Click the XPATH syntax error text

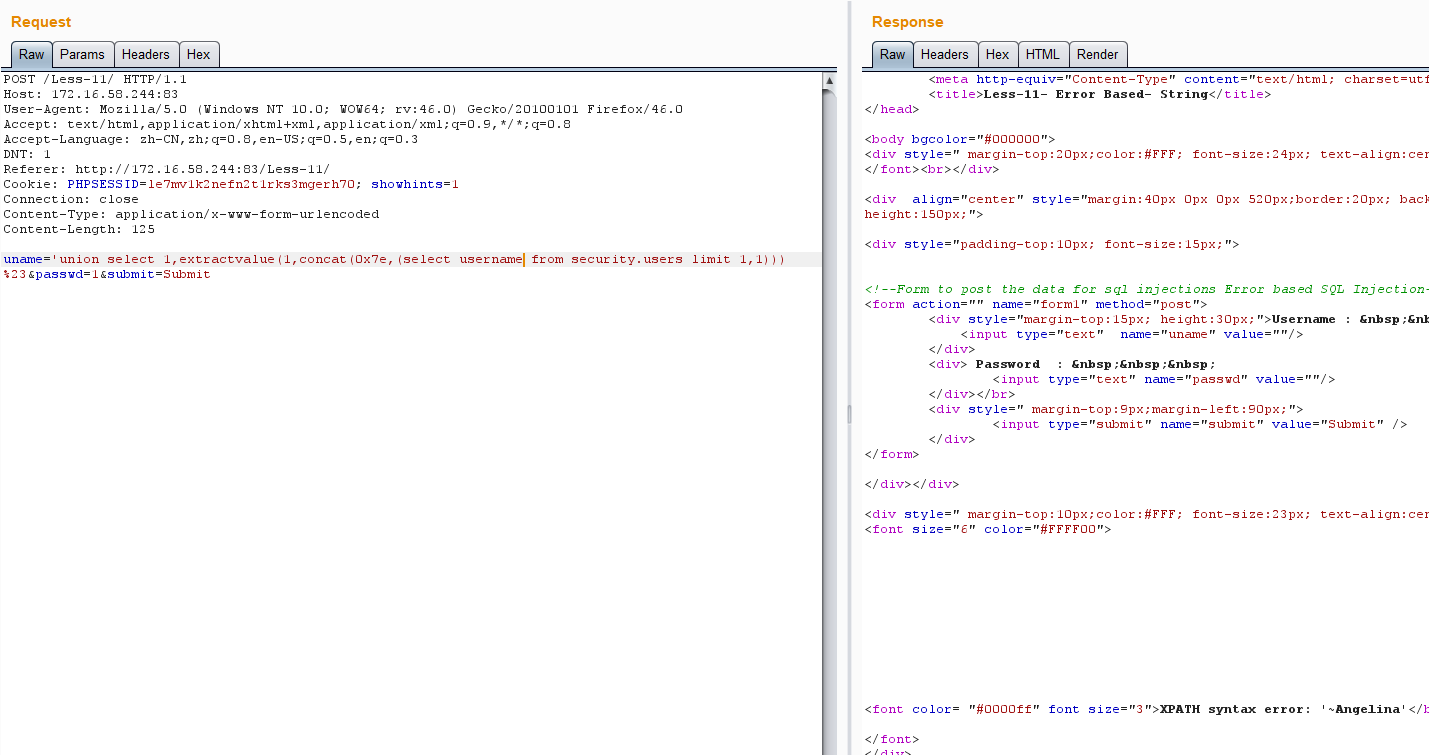click(1283, 709)
